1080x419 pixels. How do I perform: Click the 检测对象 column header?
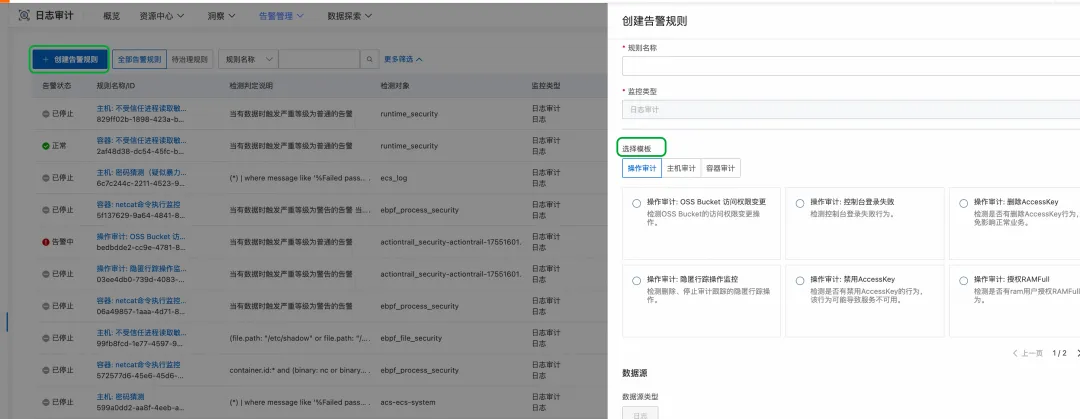click(397, 86)
